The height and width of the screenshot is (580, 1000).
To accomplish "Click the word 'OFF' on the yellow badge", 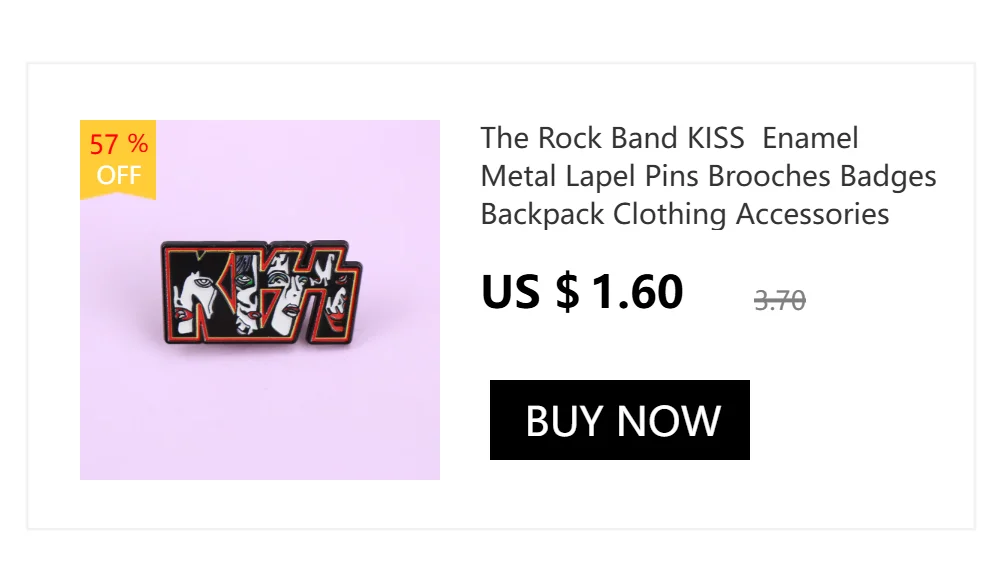I will (118, 175).
